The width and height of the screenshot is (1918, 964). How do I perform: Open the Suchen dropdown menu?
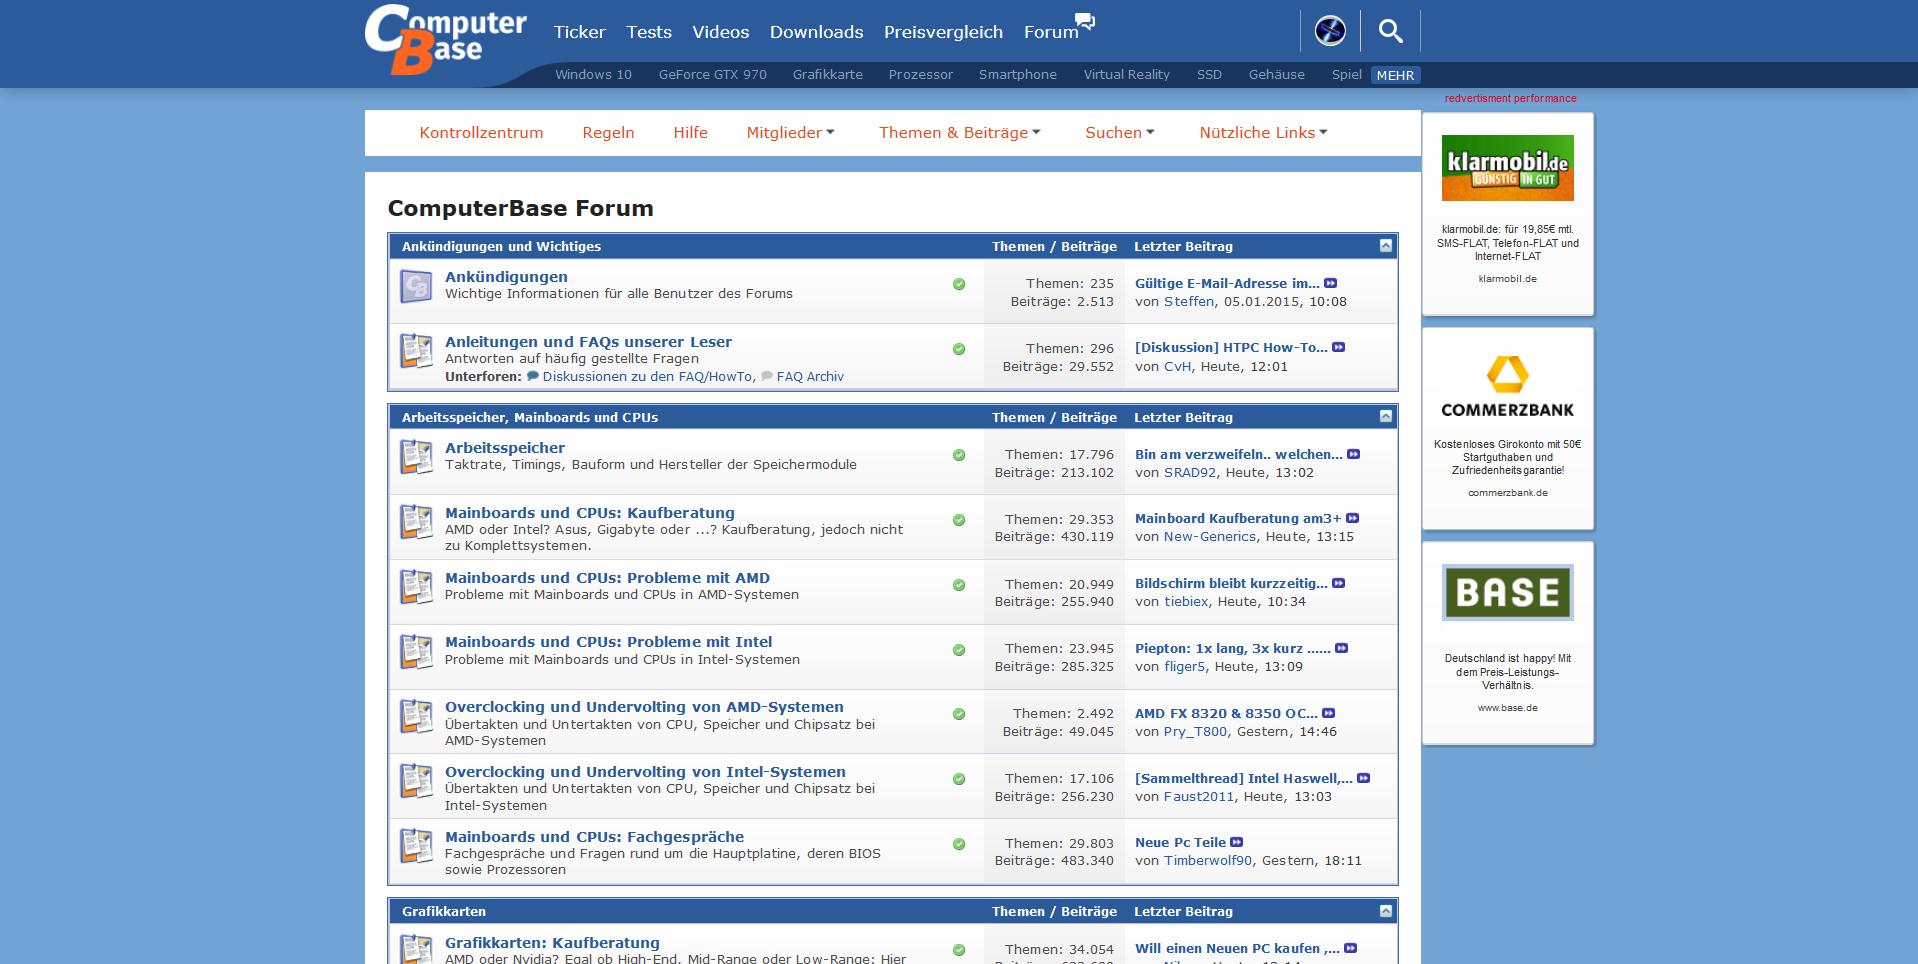1120,133
